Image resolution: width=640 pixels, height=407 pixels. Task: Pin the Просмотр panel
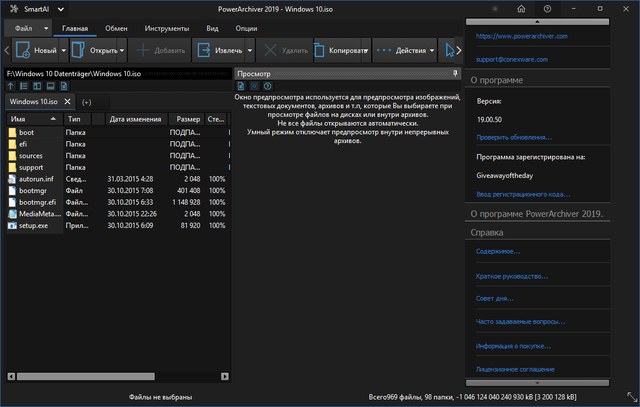(455, 73)
